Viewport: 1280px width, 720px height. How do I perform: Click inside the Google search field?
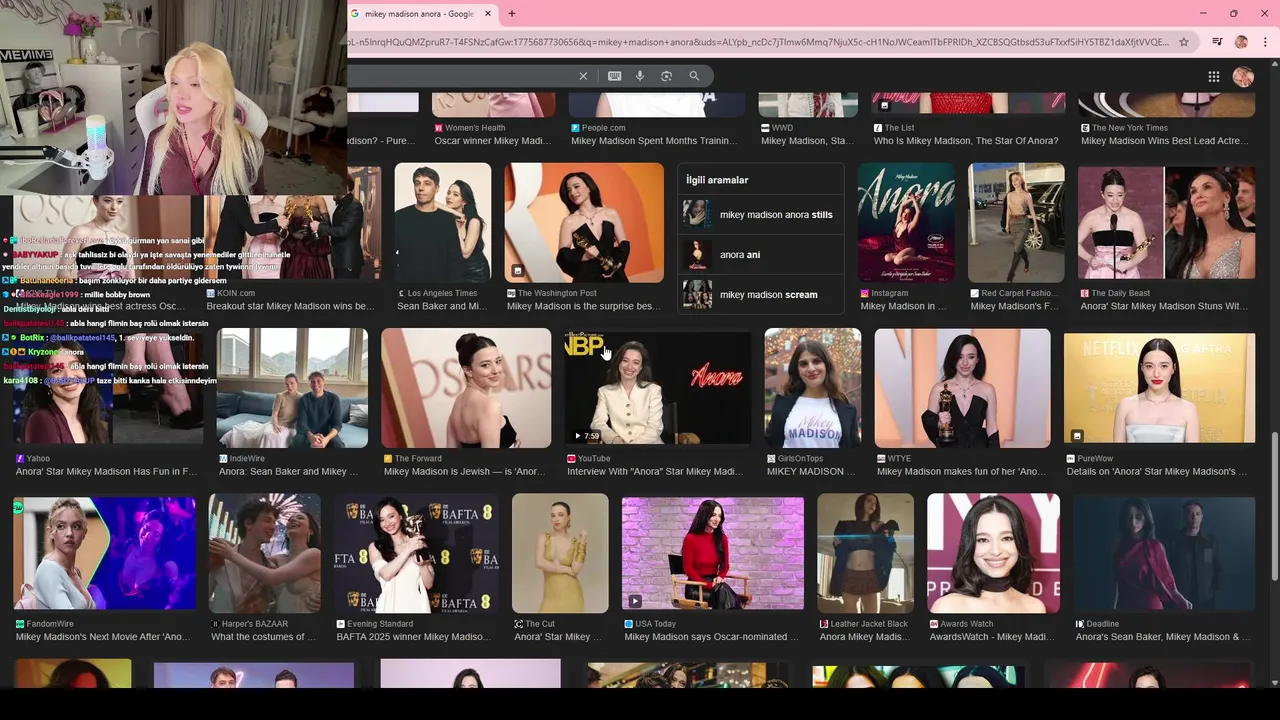click(x=460, y=76)
